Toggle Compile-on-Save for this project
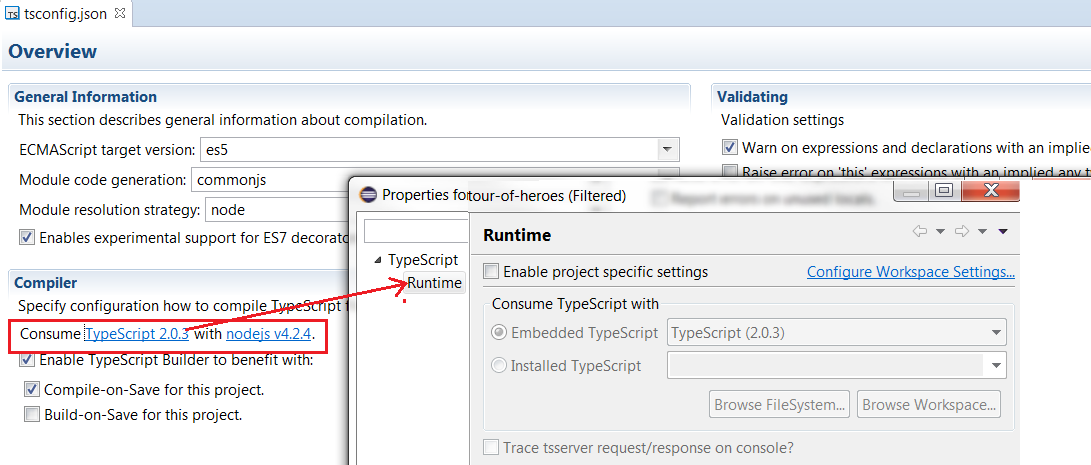The height and width of the screenshot is (465, 1091). [x=32, y=389]
